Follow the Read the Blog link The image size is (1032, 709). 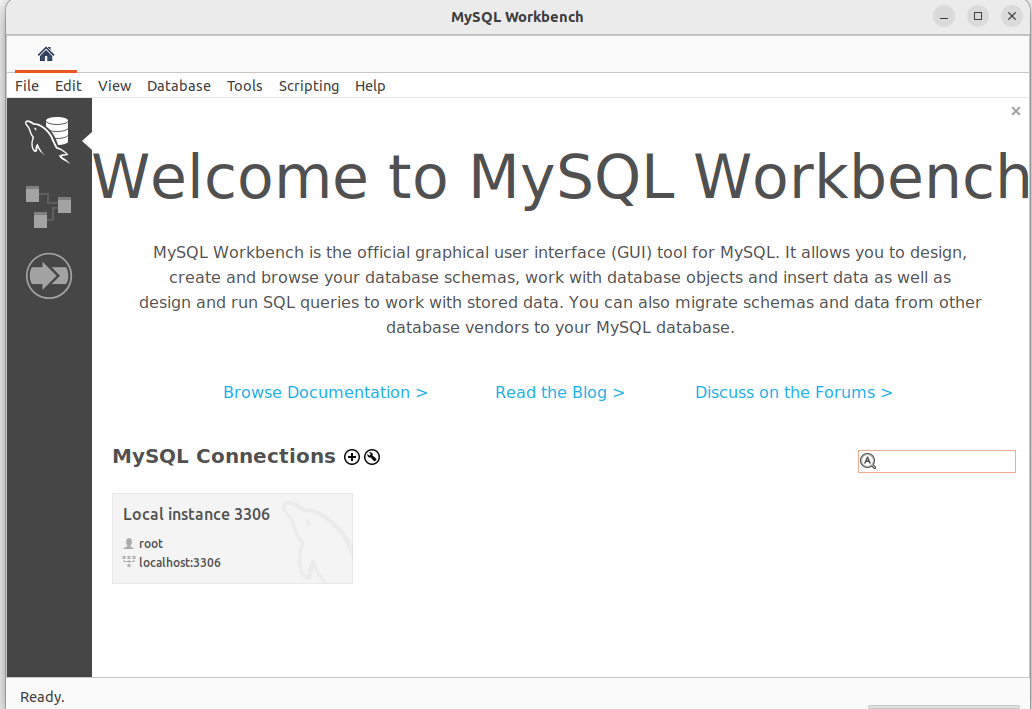(560, 392)
